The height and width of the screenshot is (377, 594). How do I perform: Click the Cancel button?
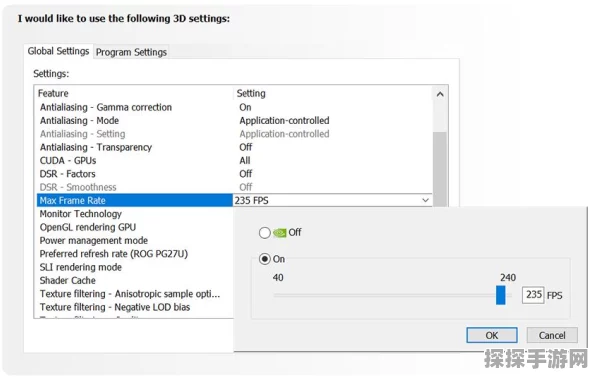coord(552,335)
